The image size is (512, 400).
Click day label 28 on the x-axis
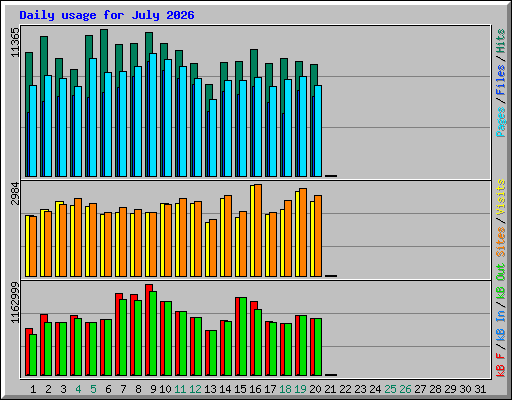(435, 389)
